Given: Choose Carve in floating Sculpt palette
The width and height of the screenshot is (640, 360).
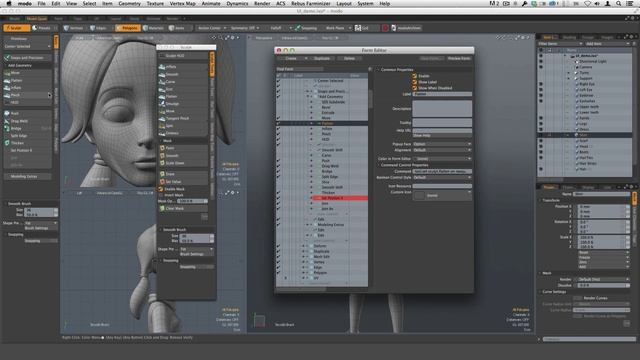Looking at the screenshot, I should [x=183, y=82].
